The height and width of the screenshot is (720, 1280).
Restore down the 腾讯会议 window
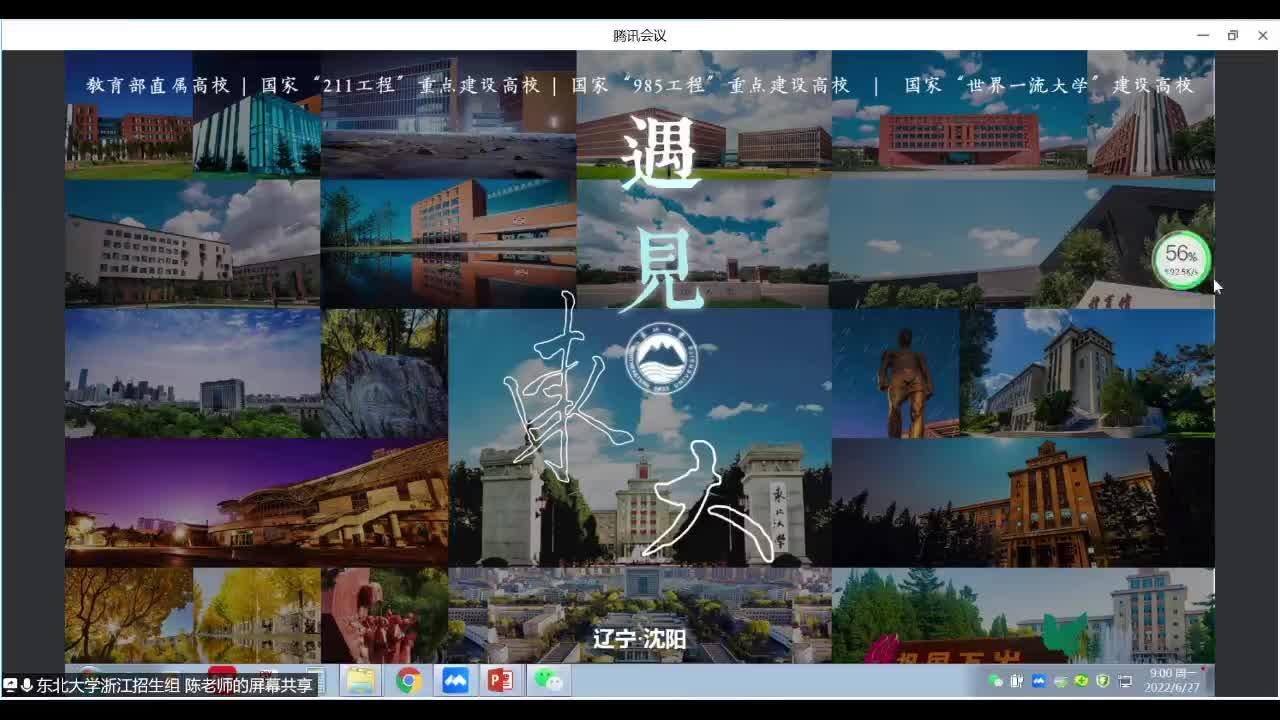click(1232, 35)
